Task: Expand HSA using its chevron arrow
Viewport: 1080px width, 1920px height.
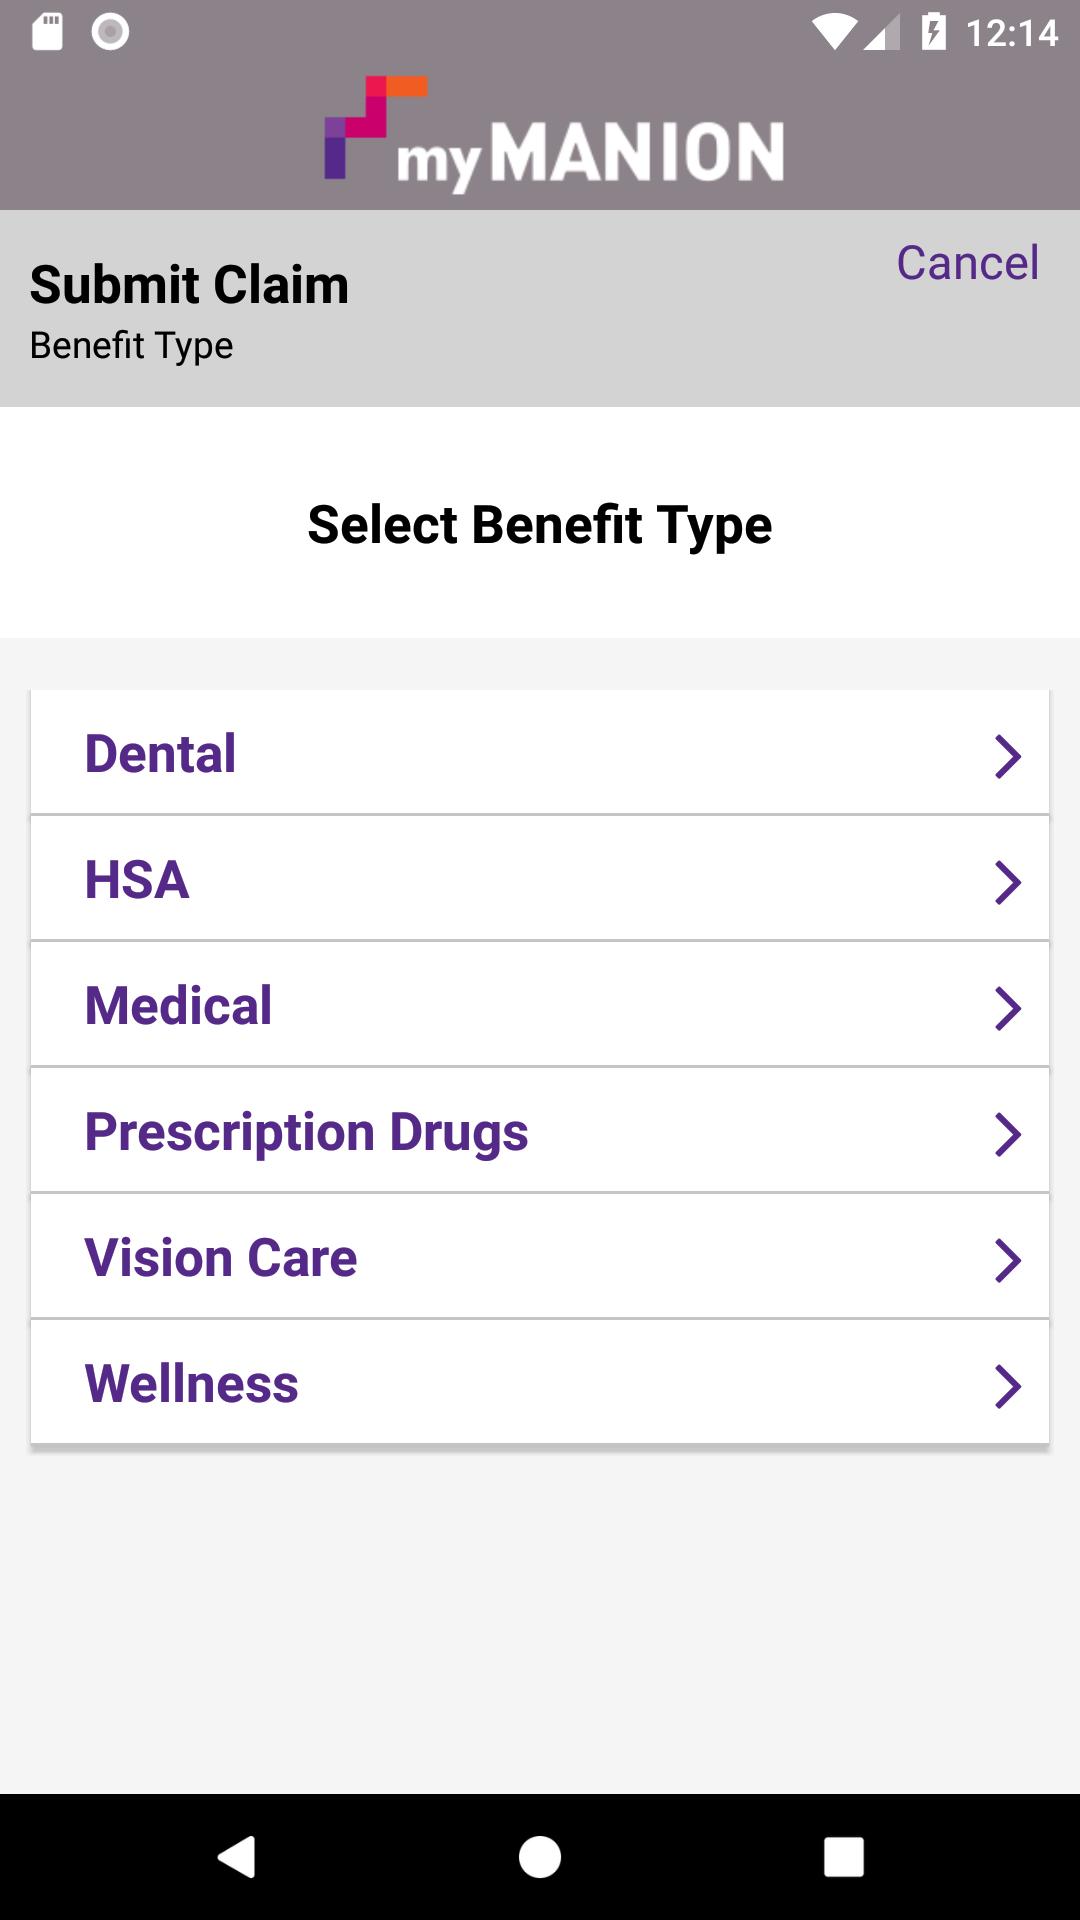Action: coord(1007,882)
